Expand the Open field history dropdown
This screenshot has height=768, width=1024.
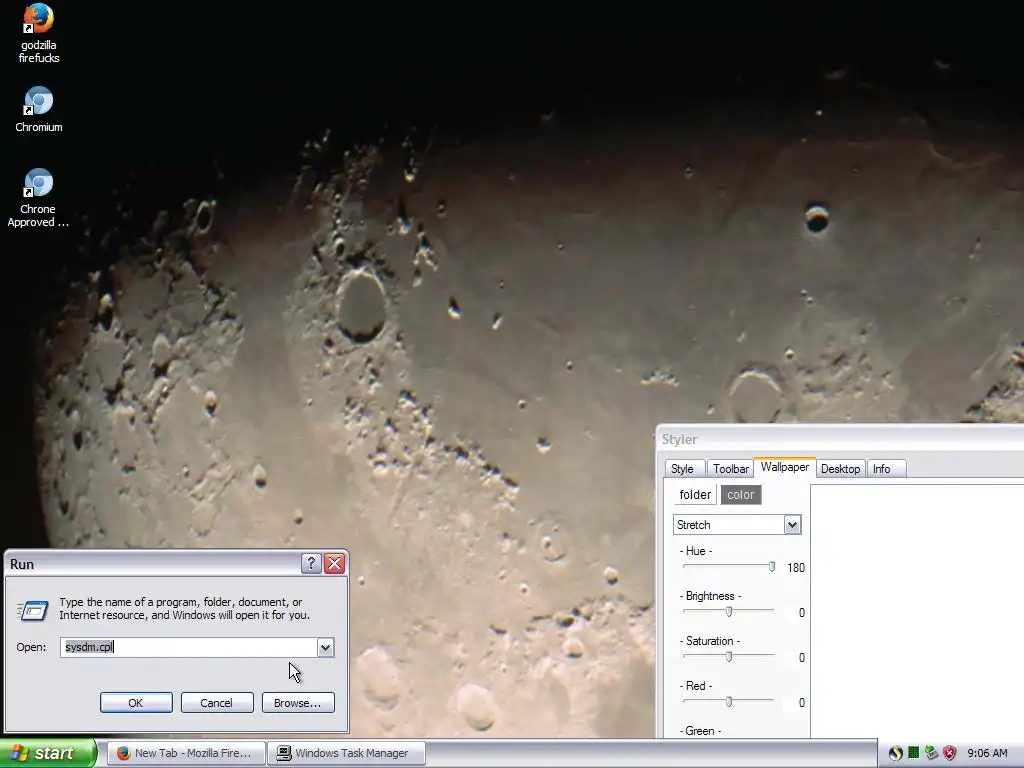[325, 647]
